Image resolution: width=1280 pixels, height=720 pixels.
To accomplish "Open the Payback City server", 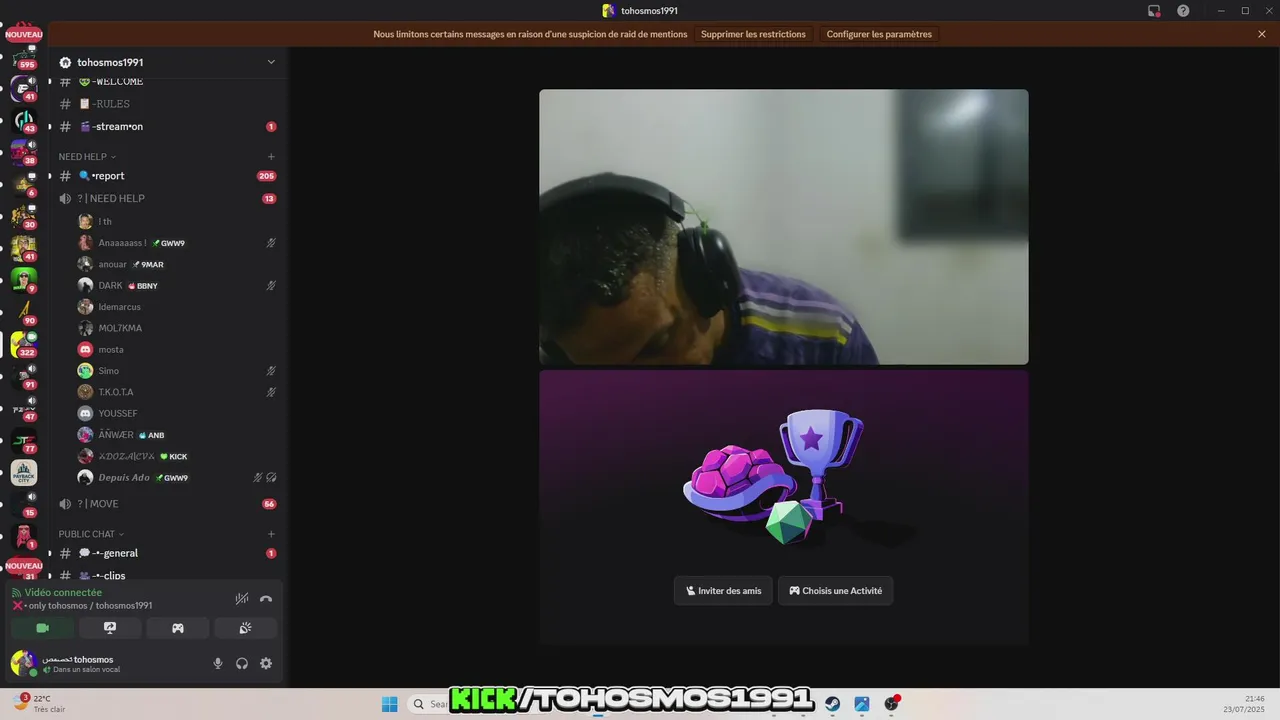I will click(x=24, y=473).
